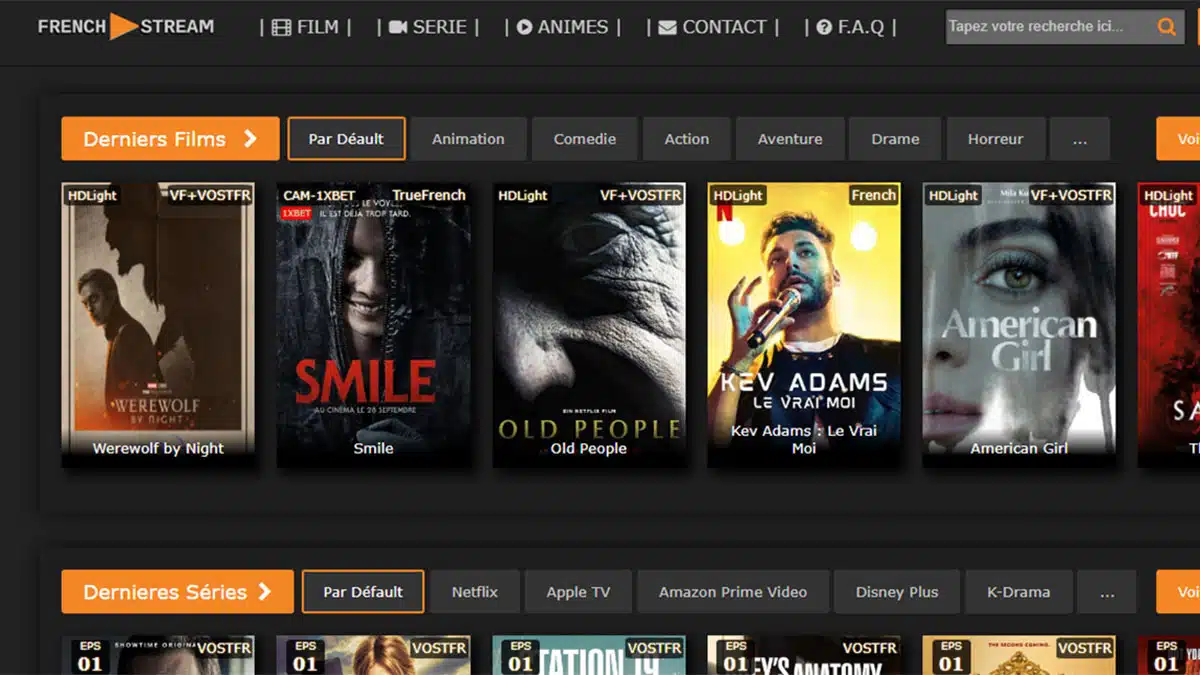Image resolution: width=1200 pixels, height=675 pixels.
Task: Click the French Stream orange play logo
Action: pos(124,27)
